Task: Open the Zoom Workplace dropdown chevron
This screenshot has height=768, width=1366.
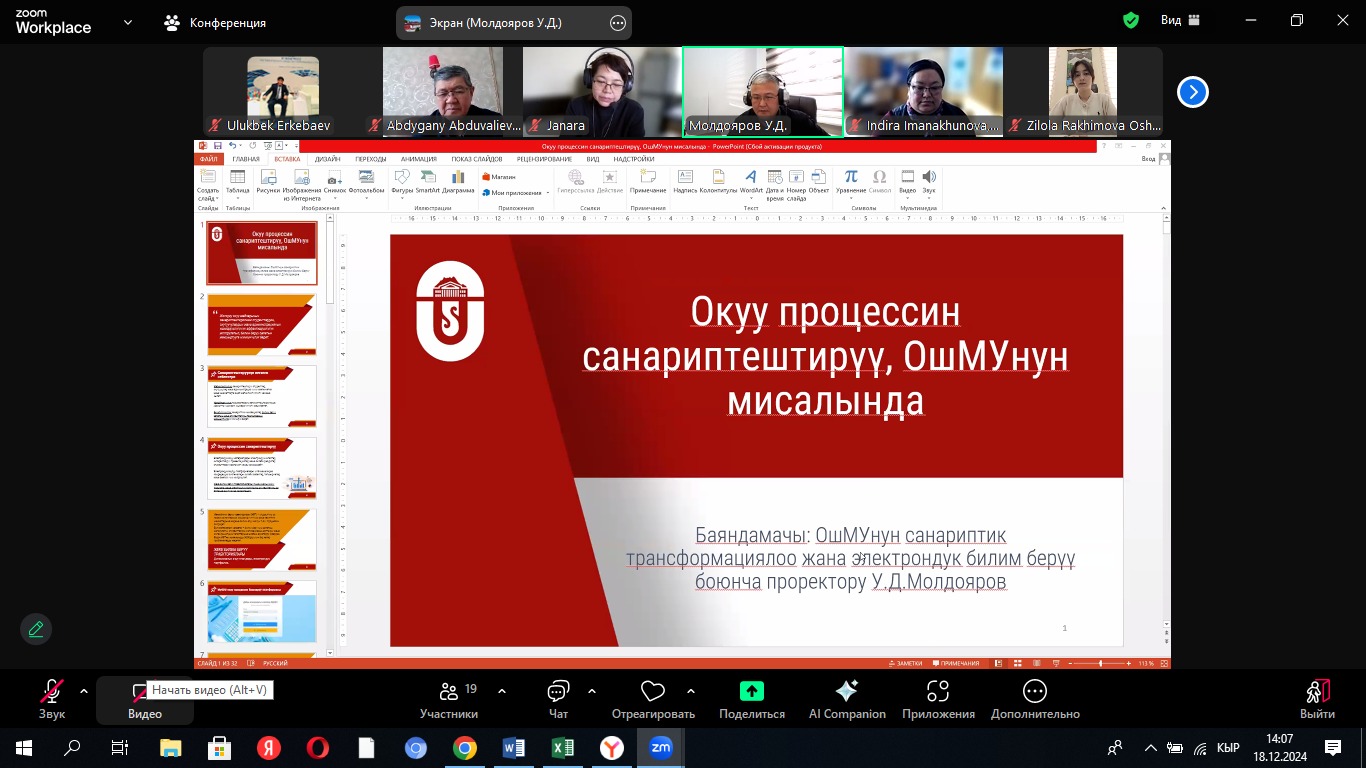Action: tap(128, 22)
